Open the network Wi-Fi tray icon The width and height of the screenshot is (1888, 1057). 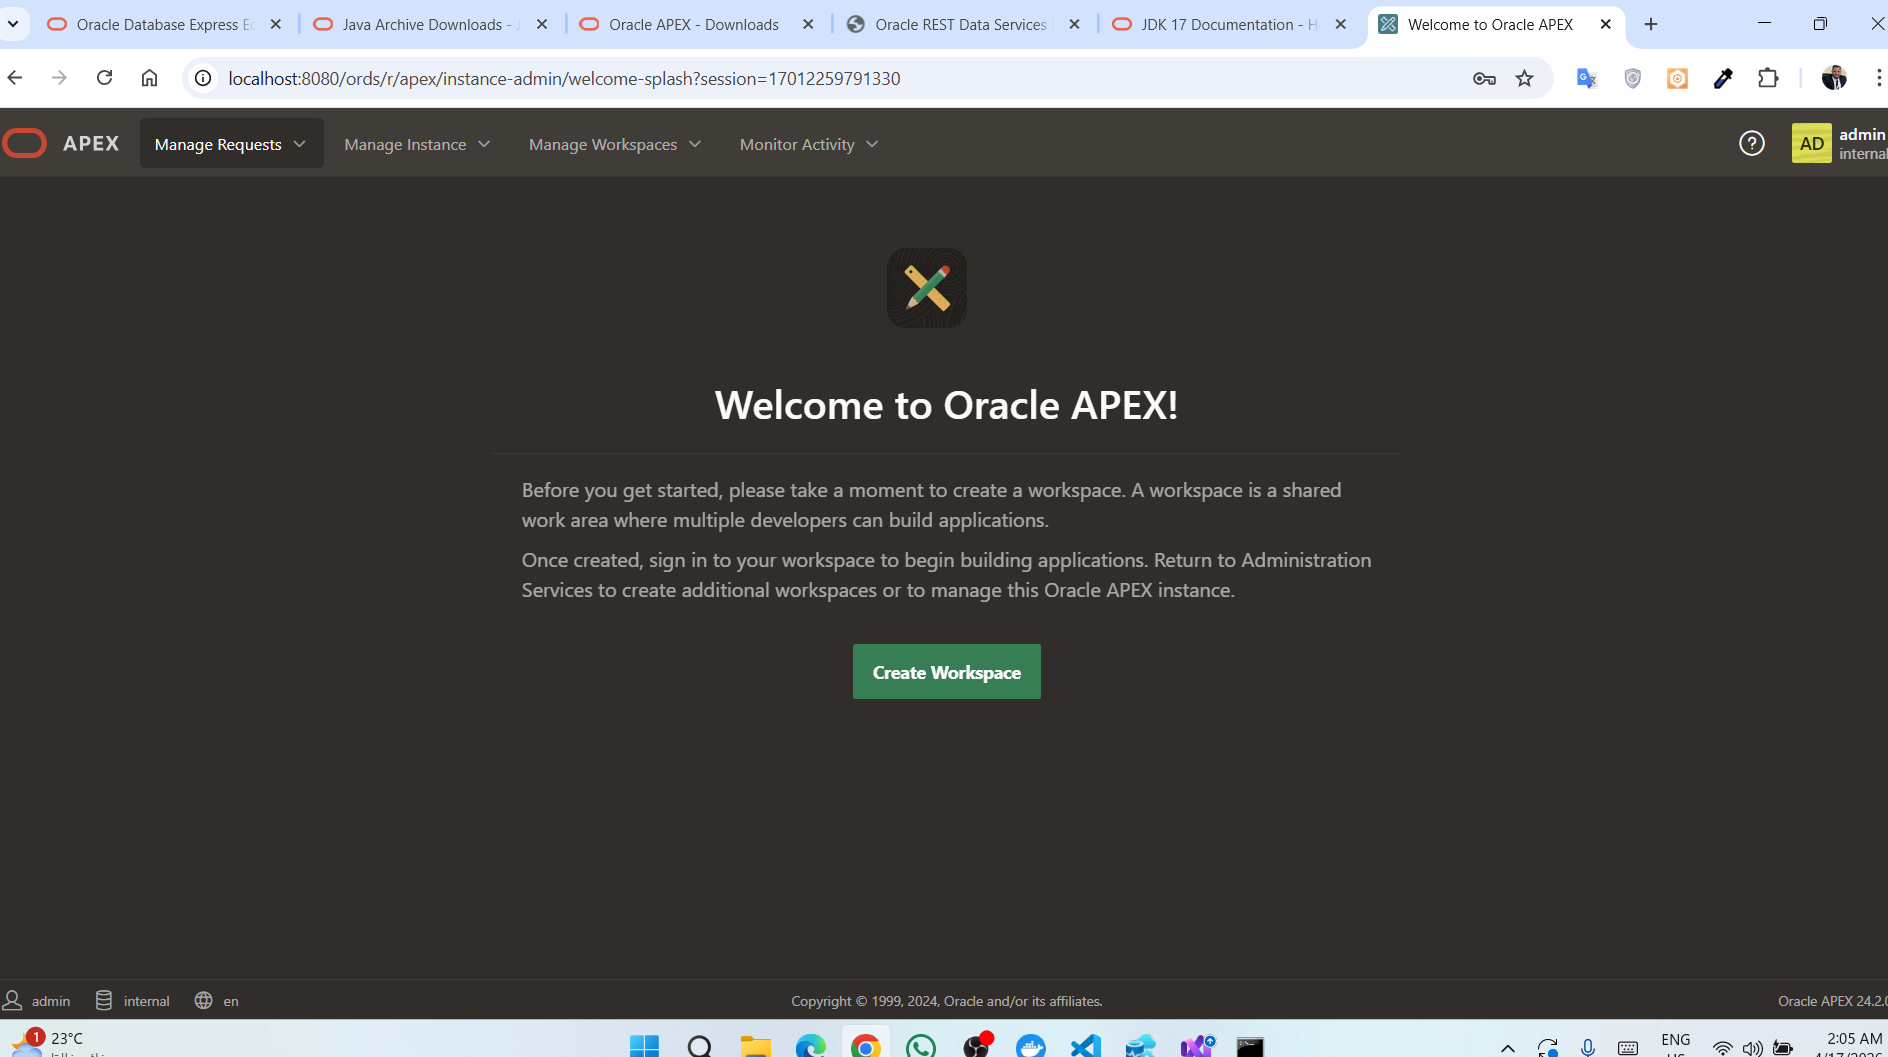click(1722, 1048)
